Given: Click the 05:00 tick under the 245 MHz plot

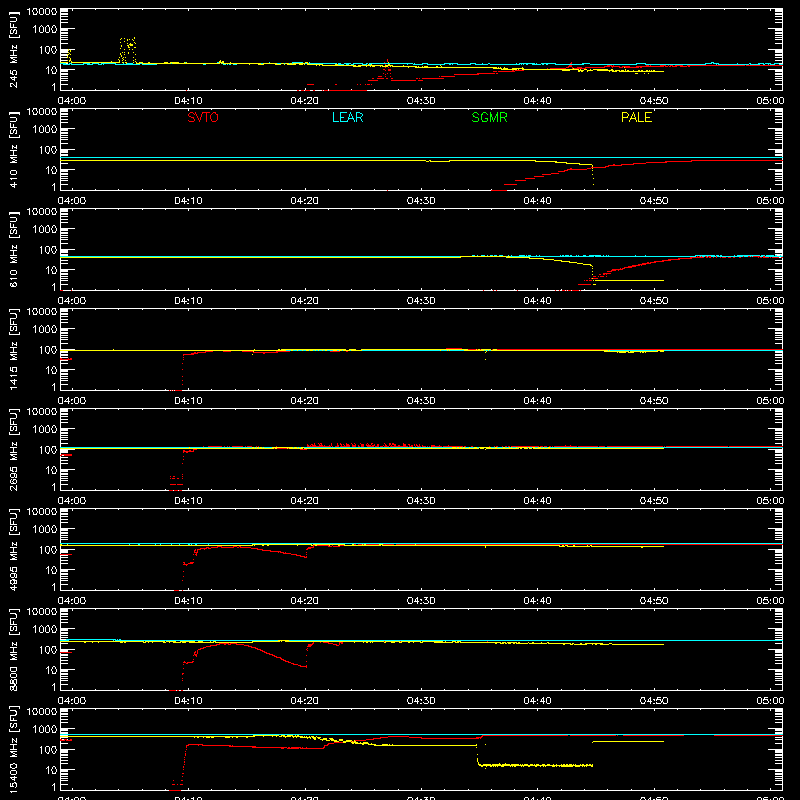Looking at the screenshot, I should [x=770, y=101].
